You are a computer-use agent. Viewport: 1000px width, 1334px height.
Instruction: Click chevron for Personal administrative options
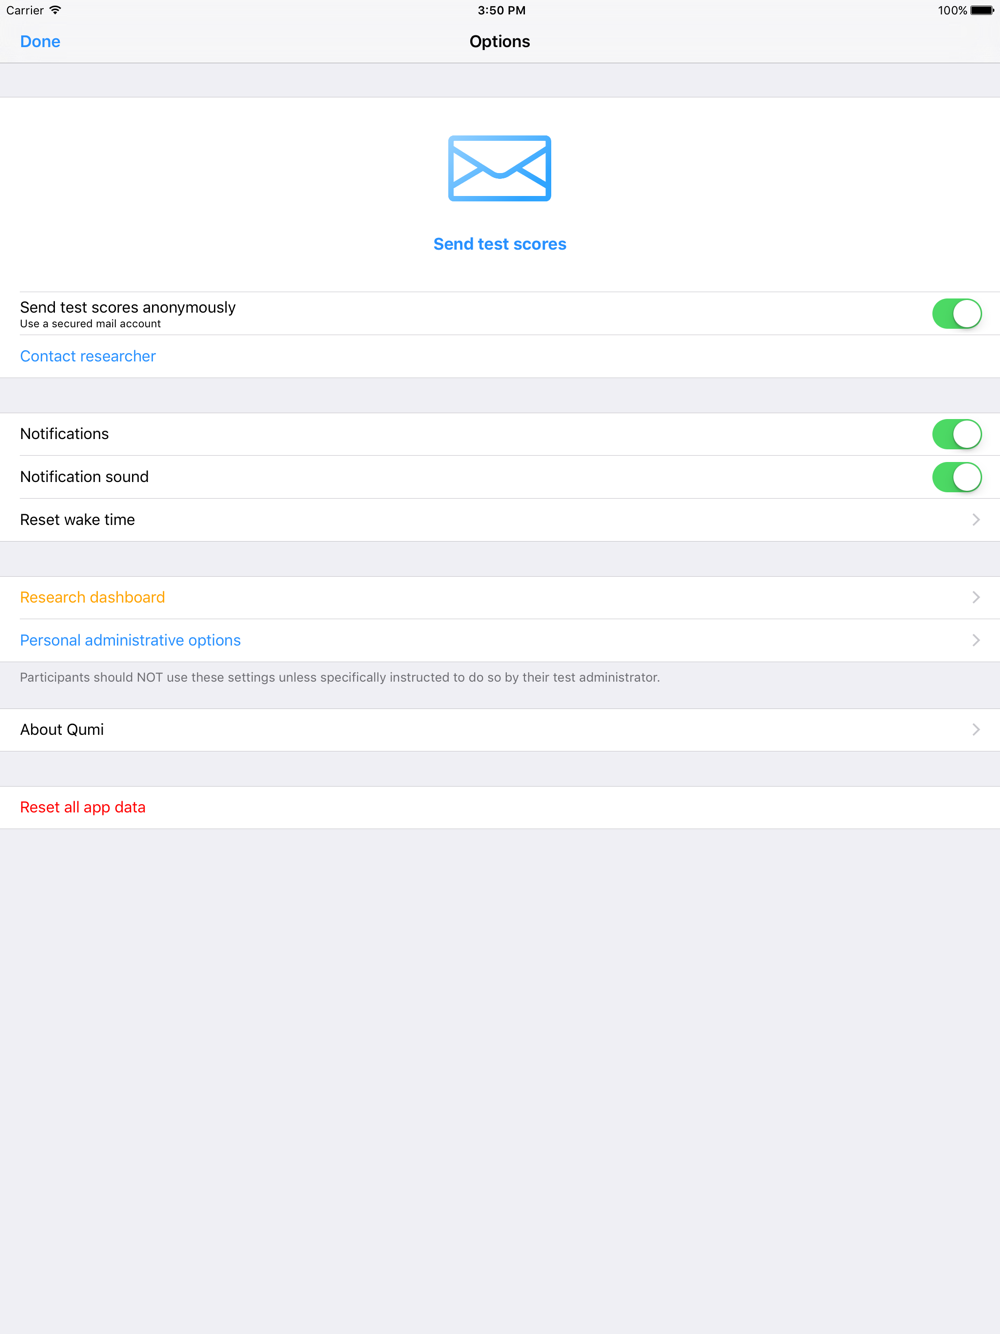coord(976,640)
